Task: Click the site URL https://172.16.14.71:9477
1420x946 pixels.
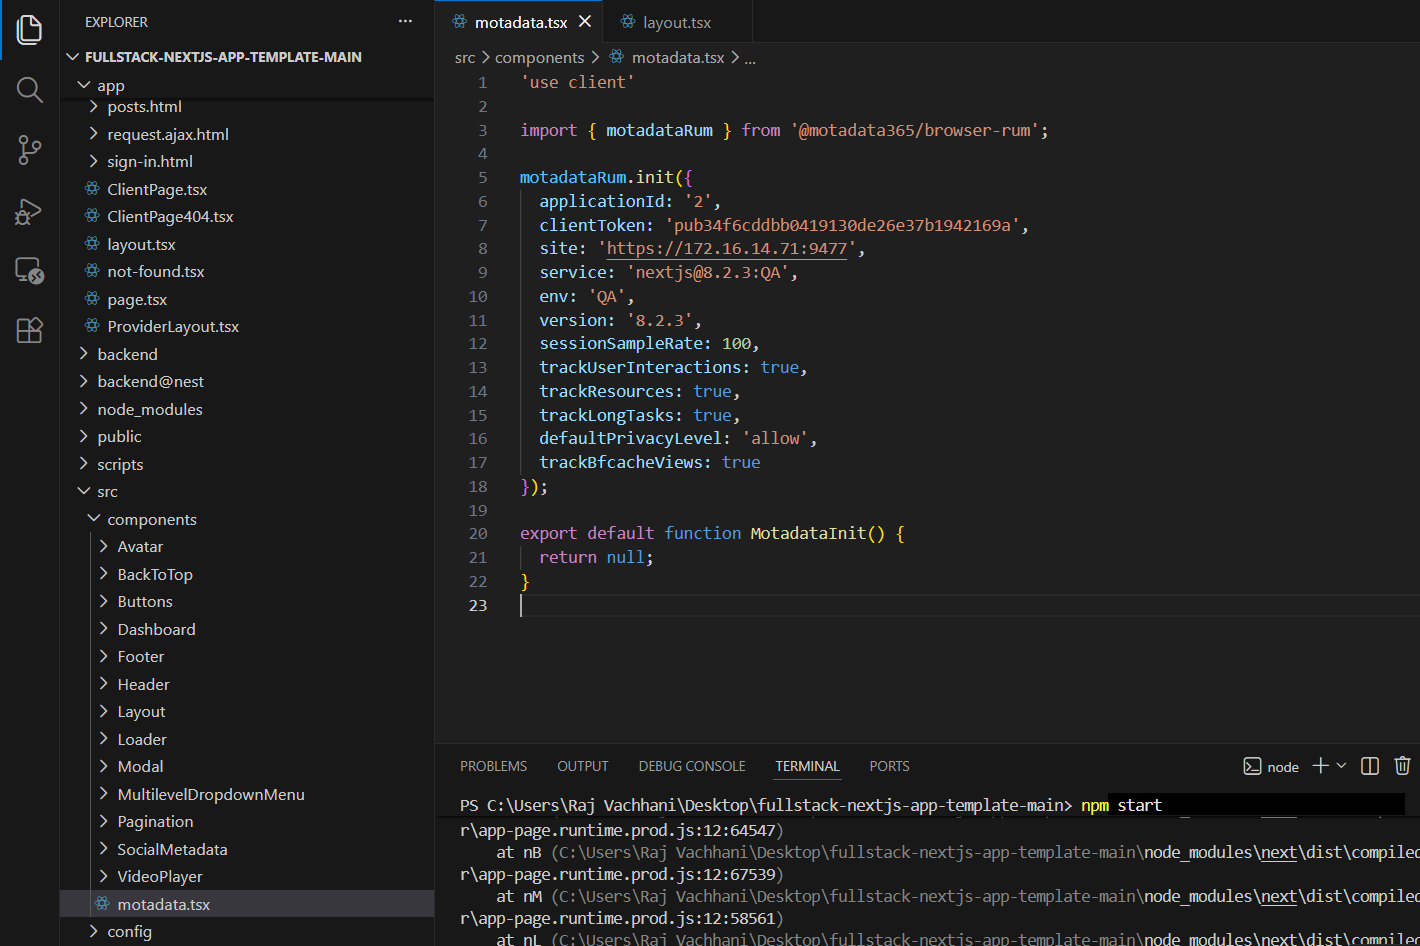Action: (727, 249)
